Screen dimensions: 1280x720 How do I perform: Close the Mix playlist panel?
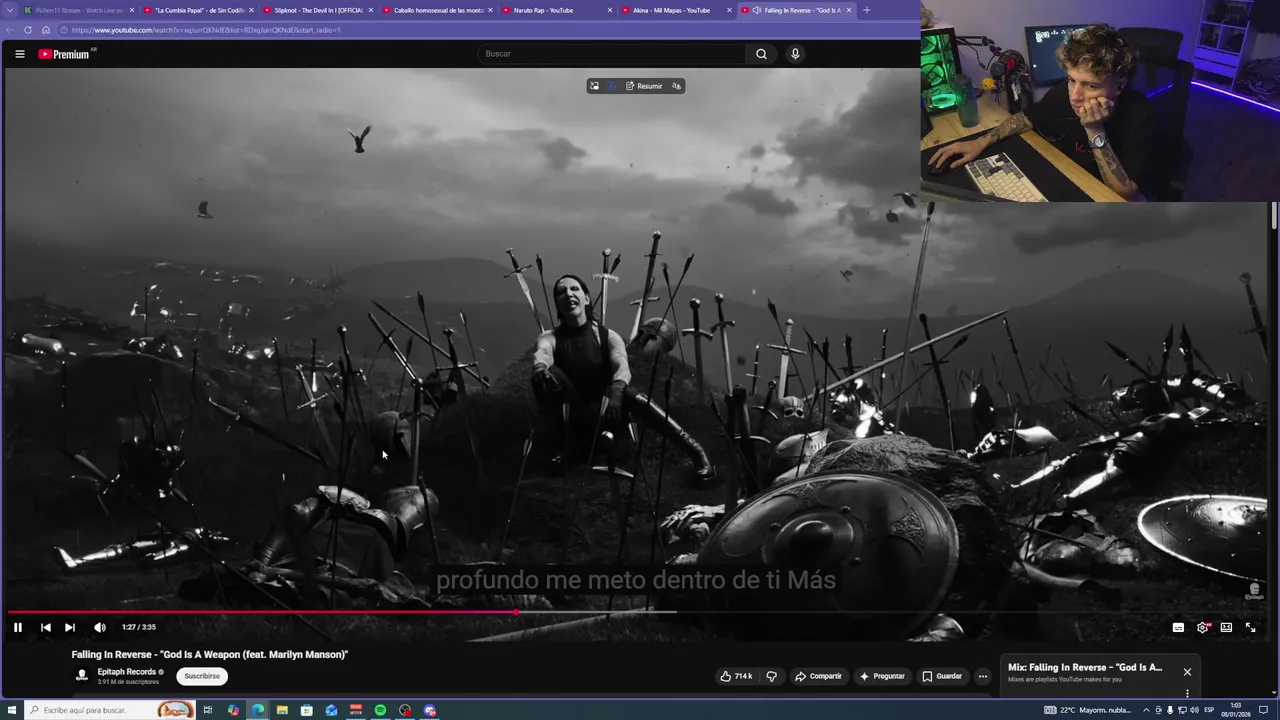tap(1187, 672)
